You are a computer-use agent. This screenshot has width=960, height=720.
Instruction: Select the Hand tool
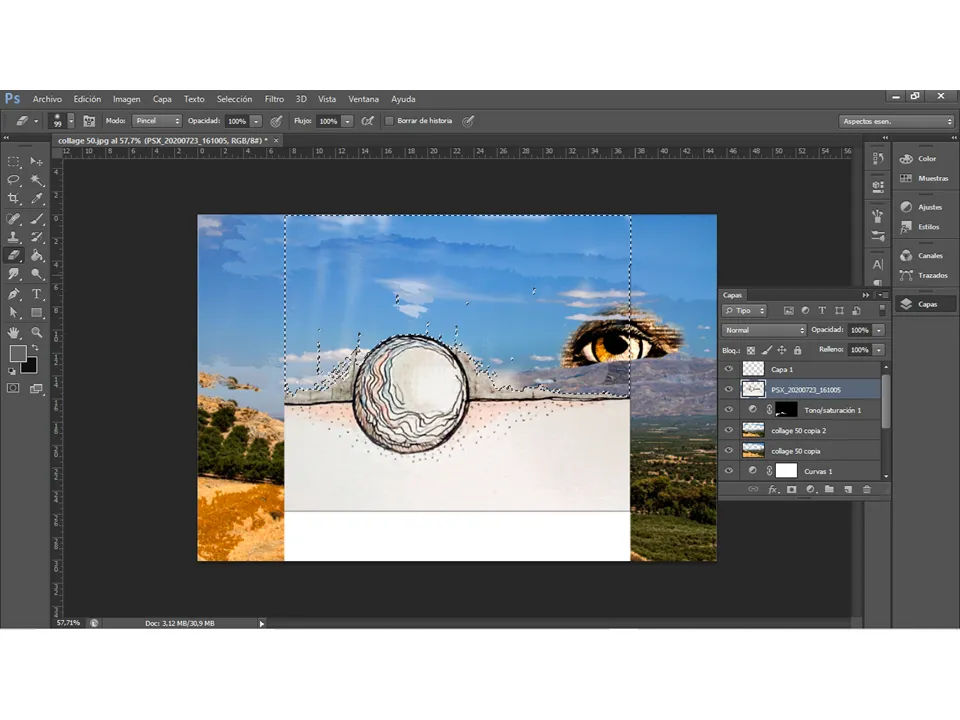pyautogui.click(x=13, y=332)
